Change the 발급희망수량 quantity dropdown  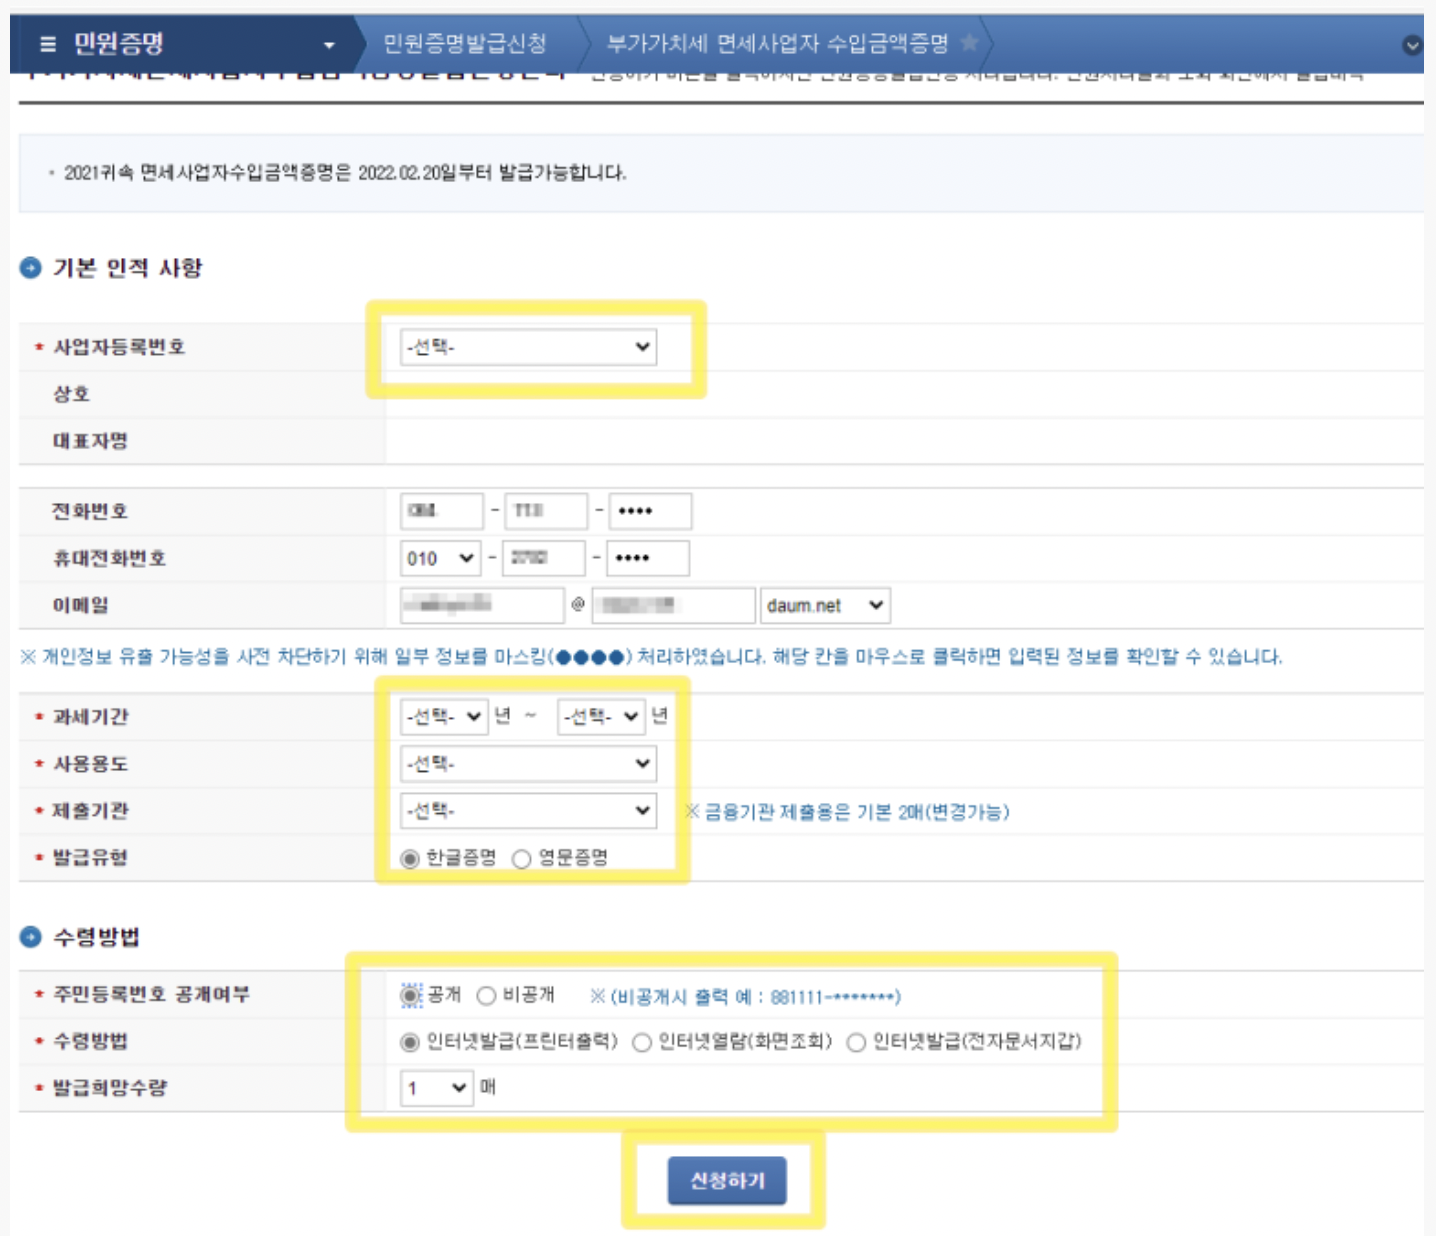pyautogui.click(x=434, y=1086)
